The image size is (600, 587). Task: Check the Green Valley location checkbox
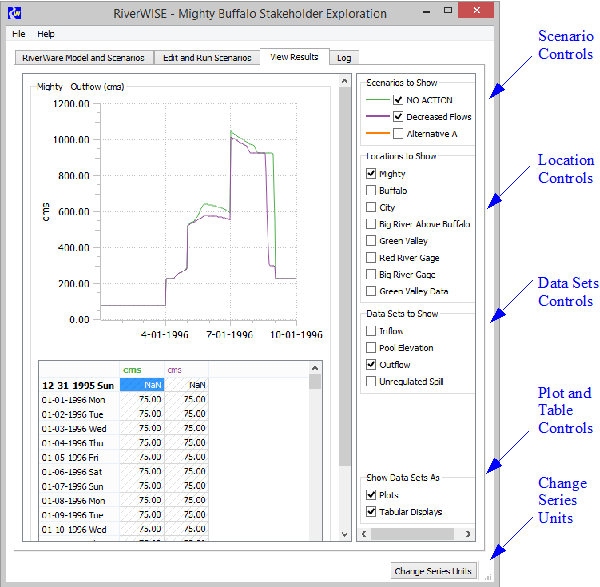click(x=372, y=241)
